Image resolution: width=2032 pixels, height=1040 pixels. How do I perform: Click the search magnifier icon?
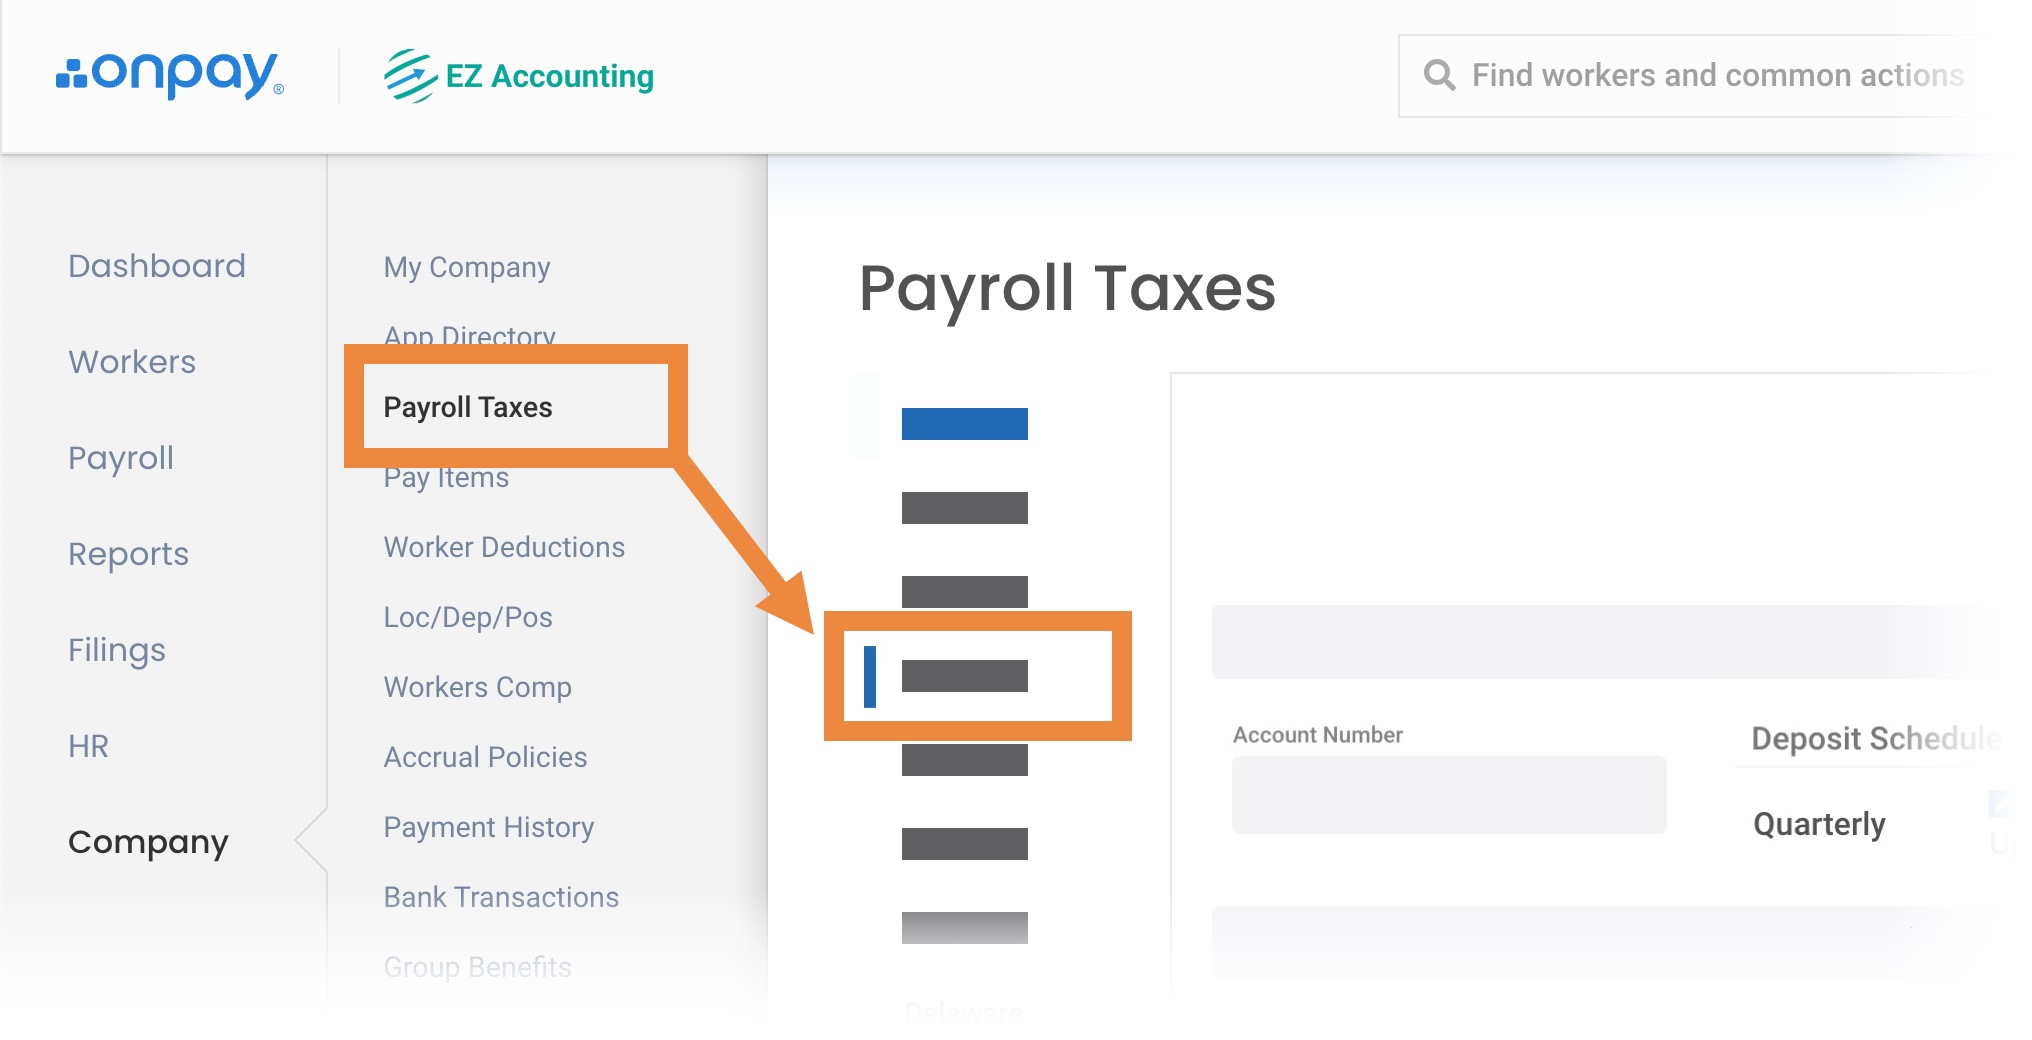coord(1439,75)
